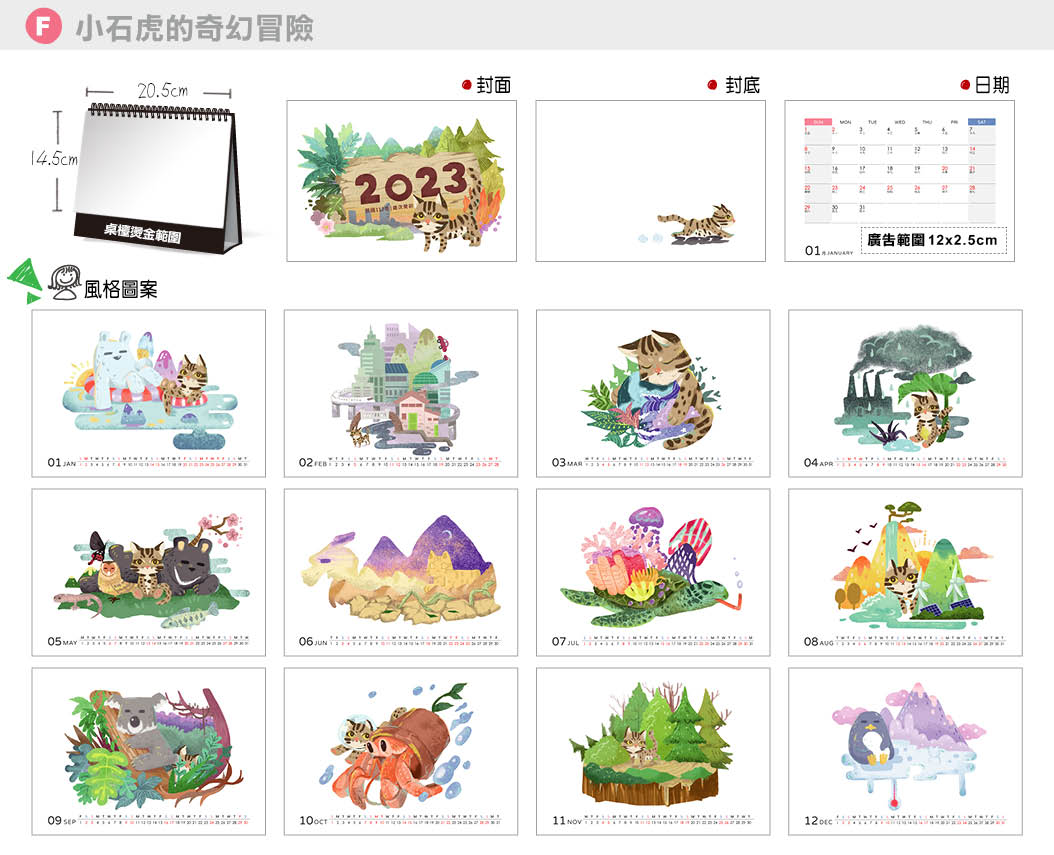
Task: Click the 2023 wooden sign on cover
Action: [x=404, y=184]
